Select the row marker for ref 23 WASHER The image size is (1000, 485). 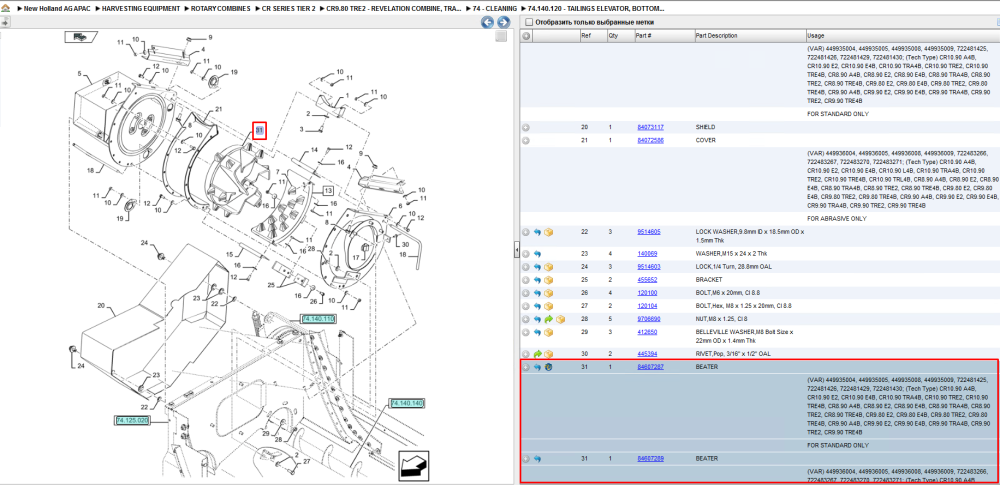(526, 253)
